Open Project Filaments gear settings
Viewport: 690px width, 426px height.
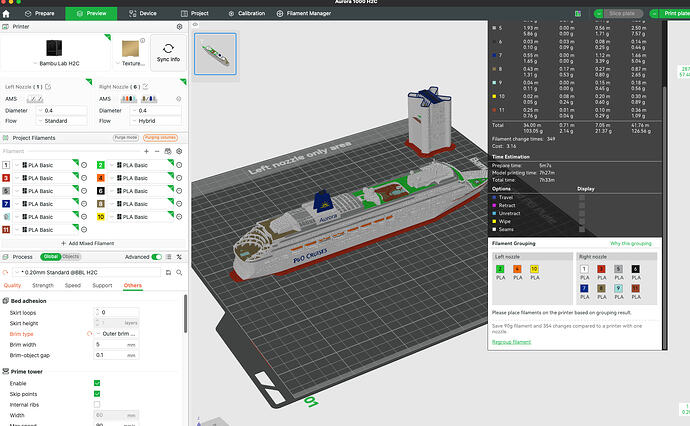(x=179, y=151)
